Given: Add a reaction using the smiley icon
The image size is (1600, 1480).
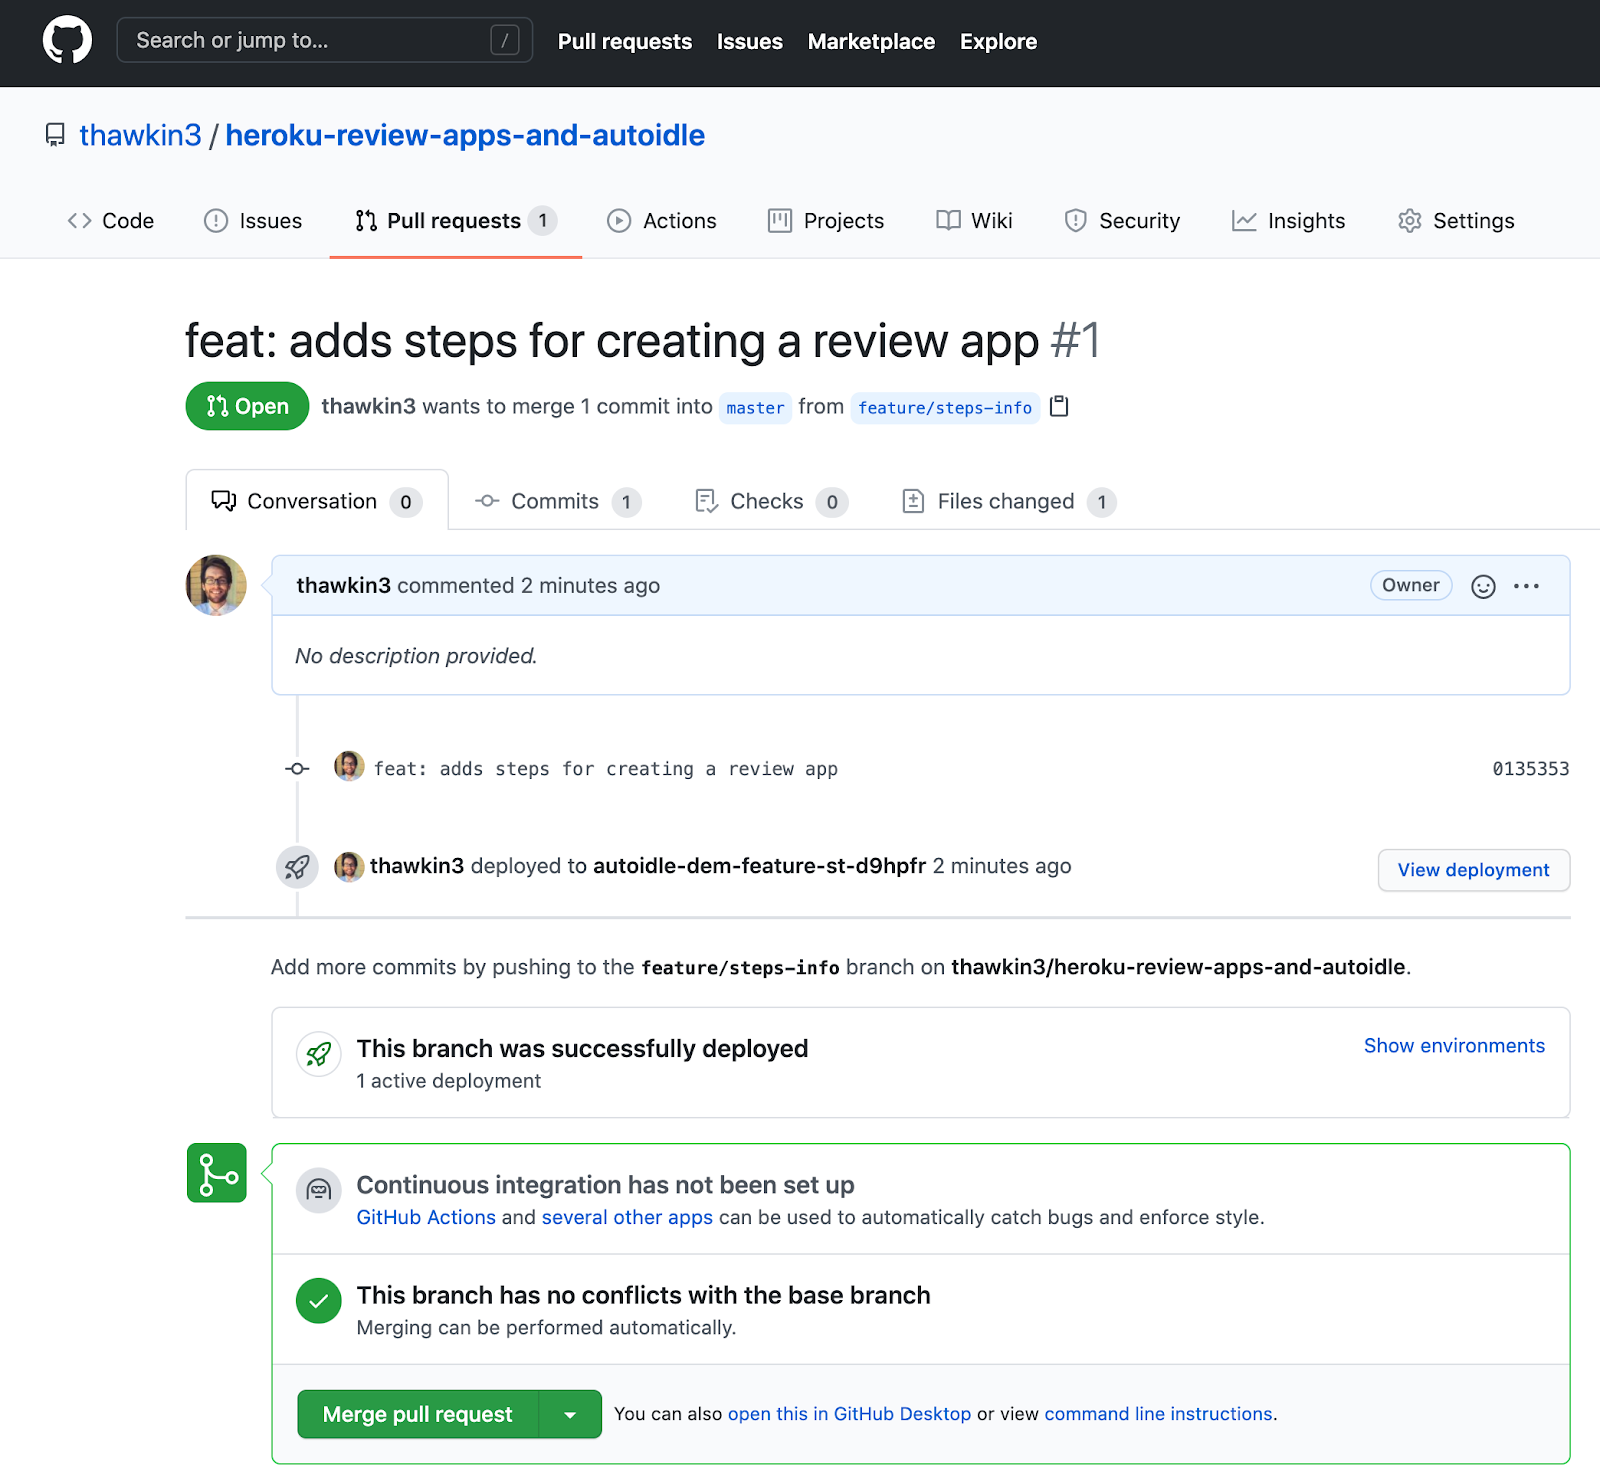Looking at the screenshot, I should pyautogui.click(x=1483, y=586).
